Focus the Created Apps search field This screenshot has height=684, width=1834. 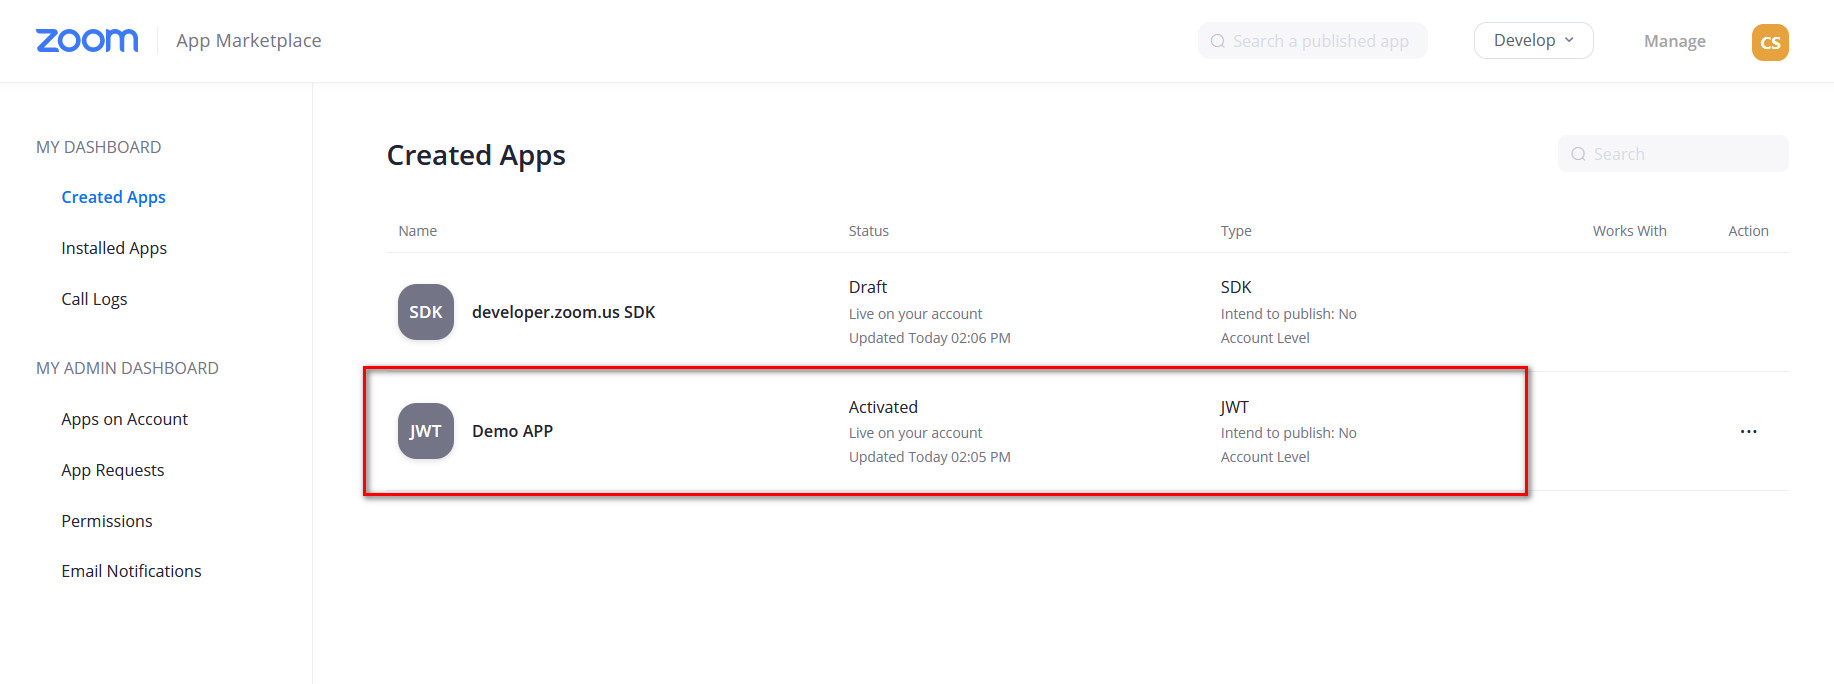point(1673,154)
